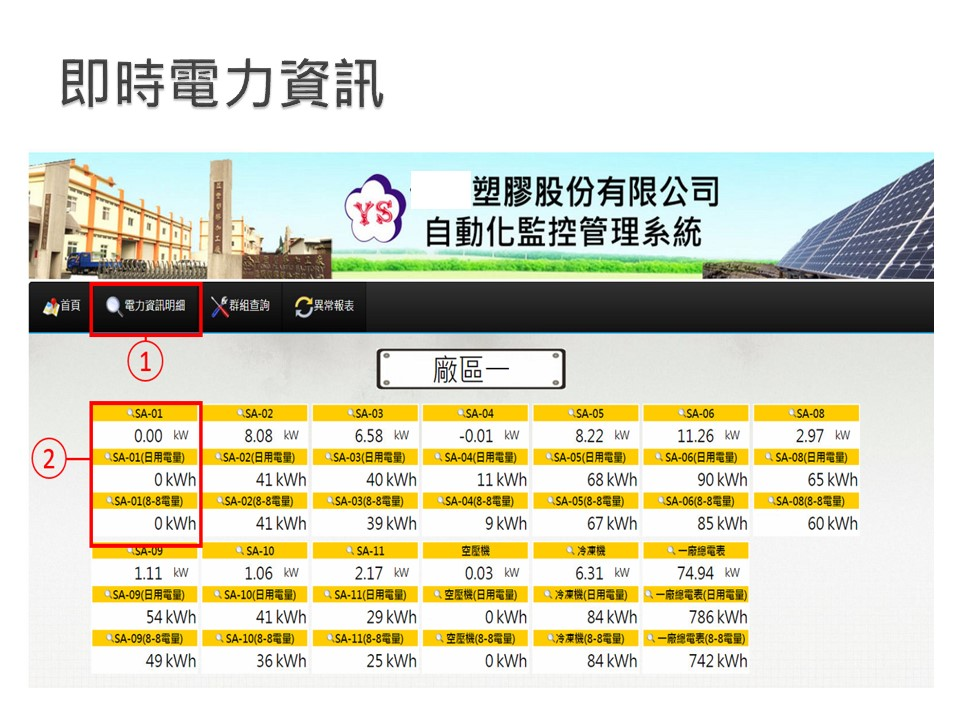The height and width of the screenshot is (720, 960).
Task: Open the SA-03(日用電量) header link
Action: point(366,457)
